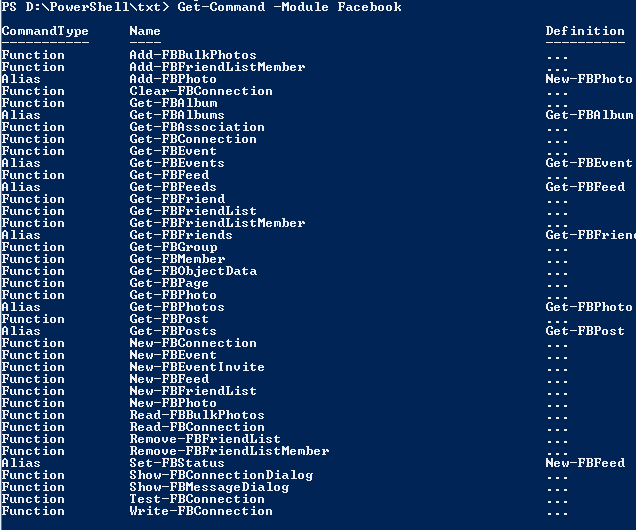Click New-FBFeed definition in Set-FBStatus row
The image size is (636, 530).
click(x=585, y=463)
